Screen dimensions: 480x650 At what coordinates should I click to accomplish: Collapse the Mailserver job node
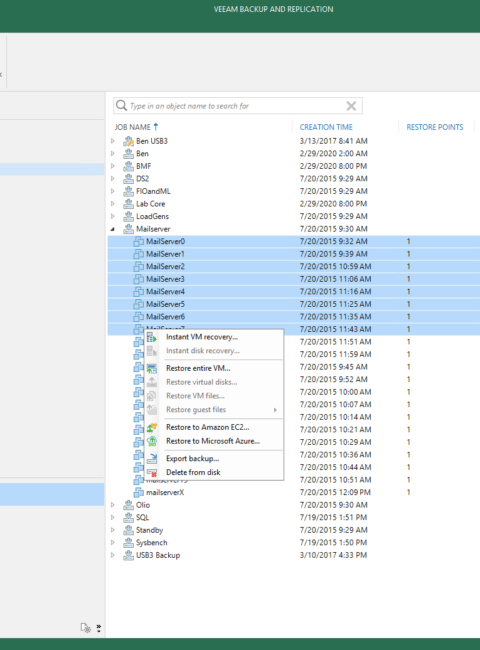pyautogui.click(x=113, y=229)
